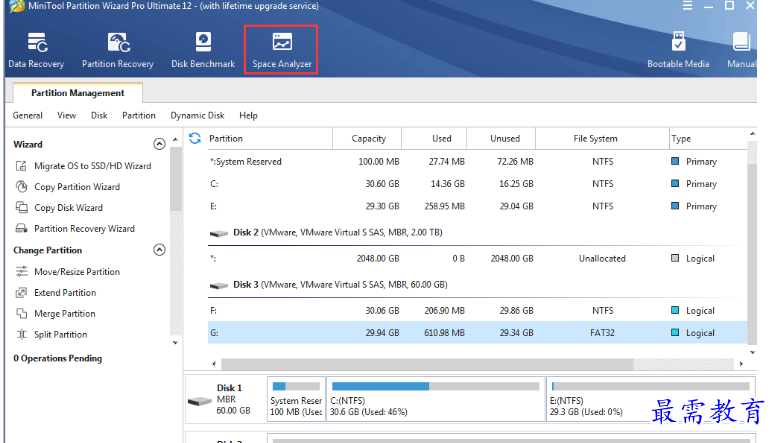Choose Merge Partition action

[x=55, y=313]
